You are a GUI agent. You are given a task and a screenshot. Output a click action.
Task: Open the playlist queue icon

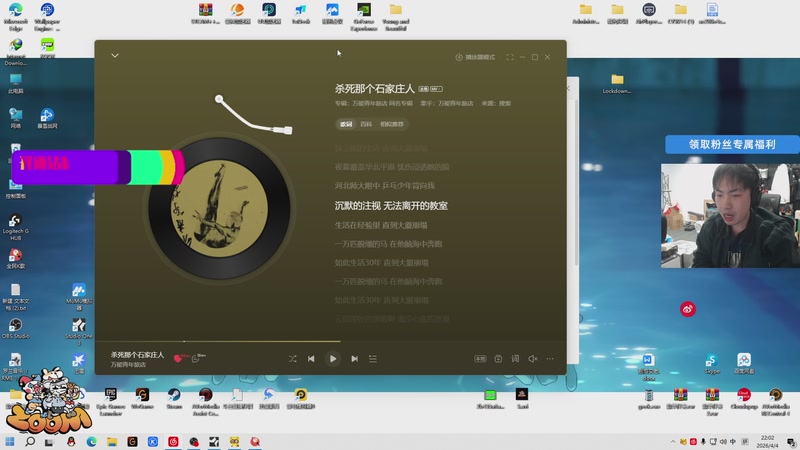click(x=373, y=359)
